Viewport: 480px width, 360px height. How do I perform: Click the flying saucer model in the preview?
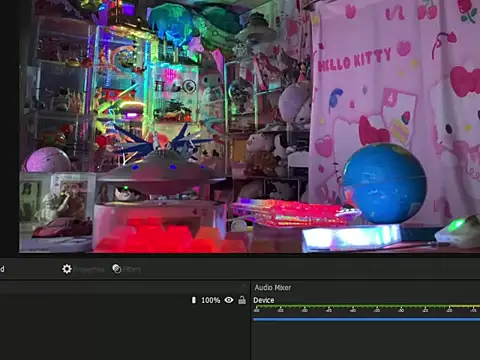(x=157, y=173)
